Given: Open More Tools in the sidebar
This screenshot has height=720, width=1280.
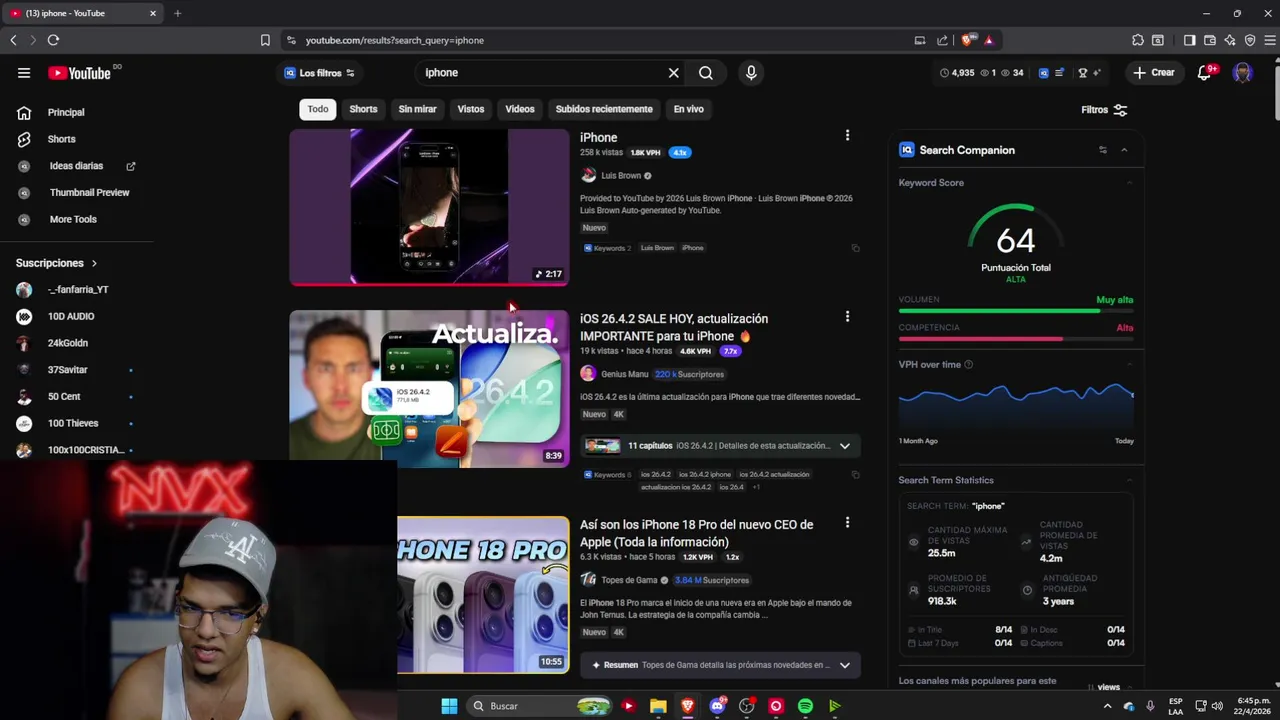Looking at the screenshot, I should 73,219.
